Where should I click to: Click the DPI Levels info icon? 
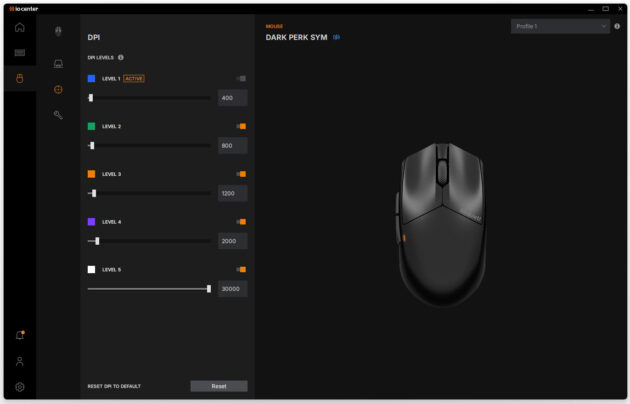pos(121,57)
